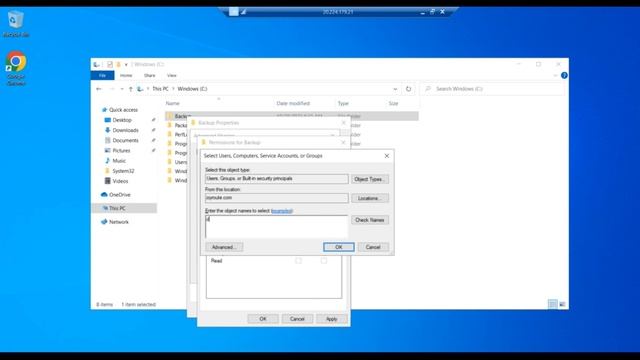
Task: Click the From this location field
Action: point(276,198)
